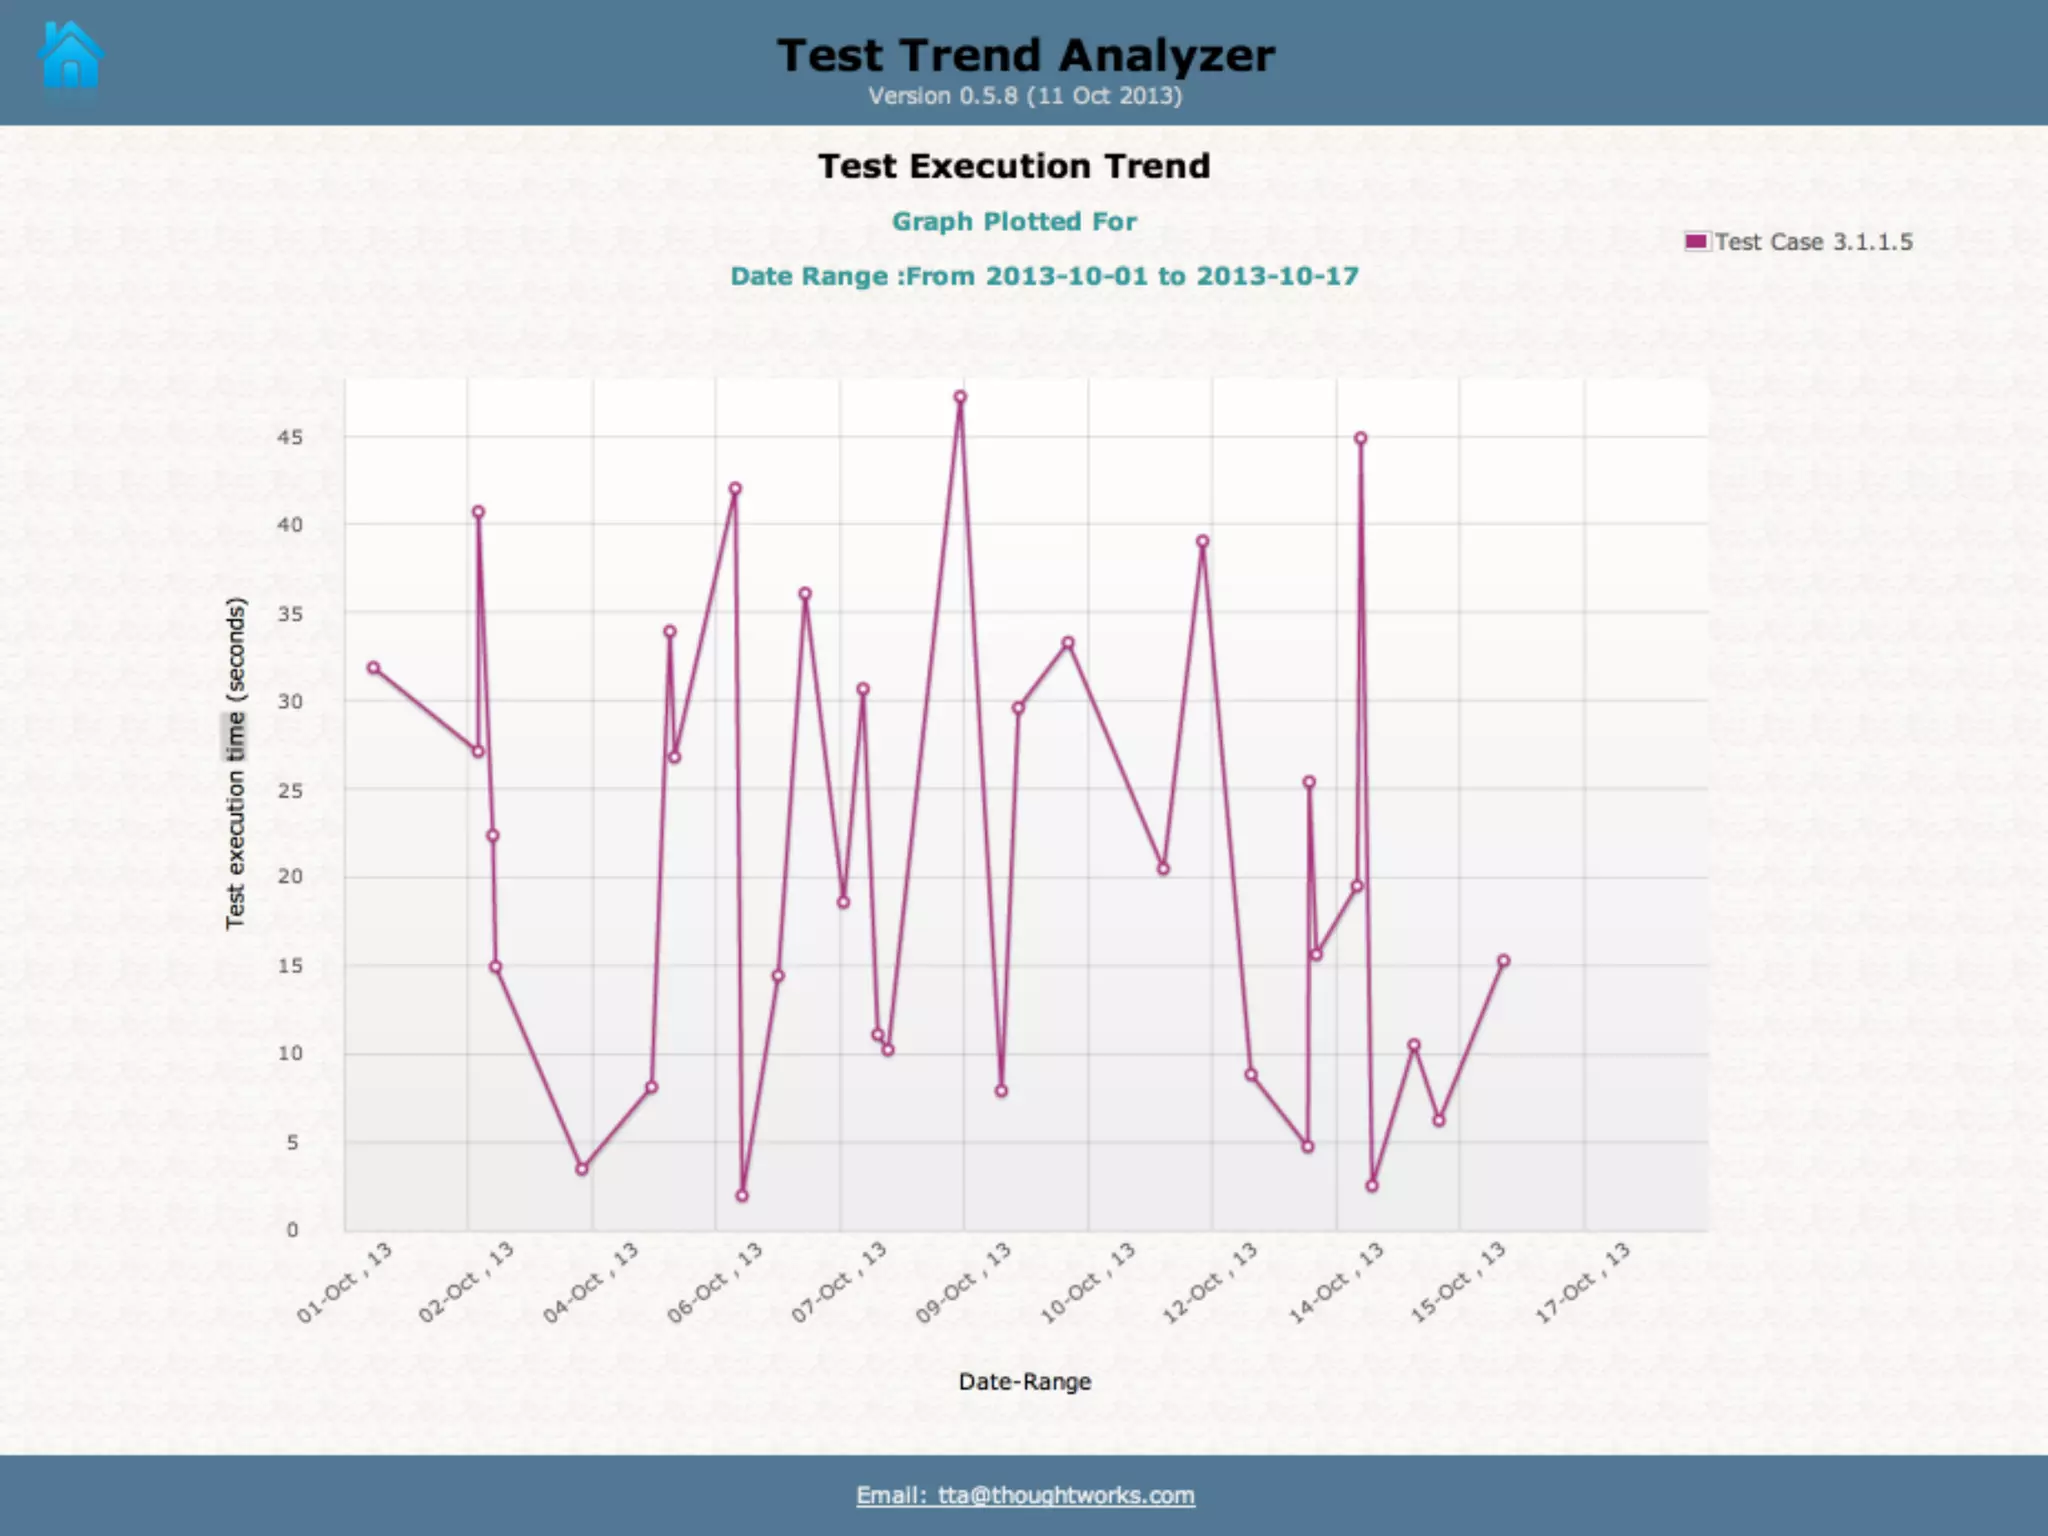Screen dimensions: 2048x1536
Task: Click the 42-second data point near 06-Oct
Action: (x=735, y=489)
